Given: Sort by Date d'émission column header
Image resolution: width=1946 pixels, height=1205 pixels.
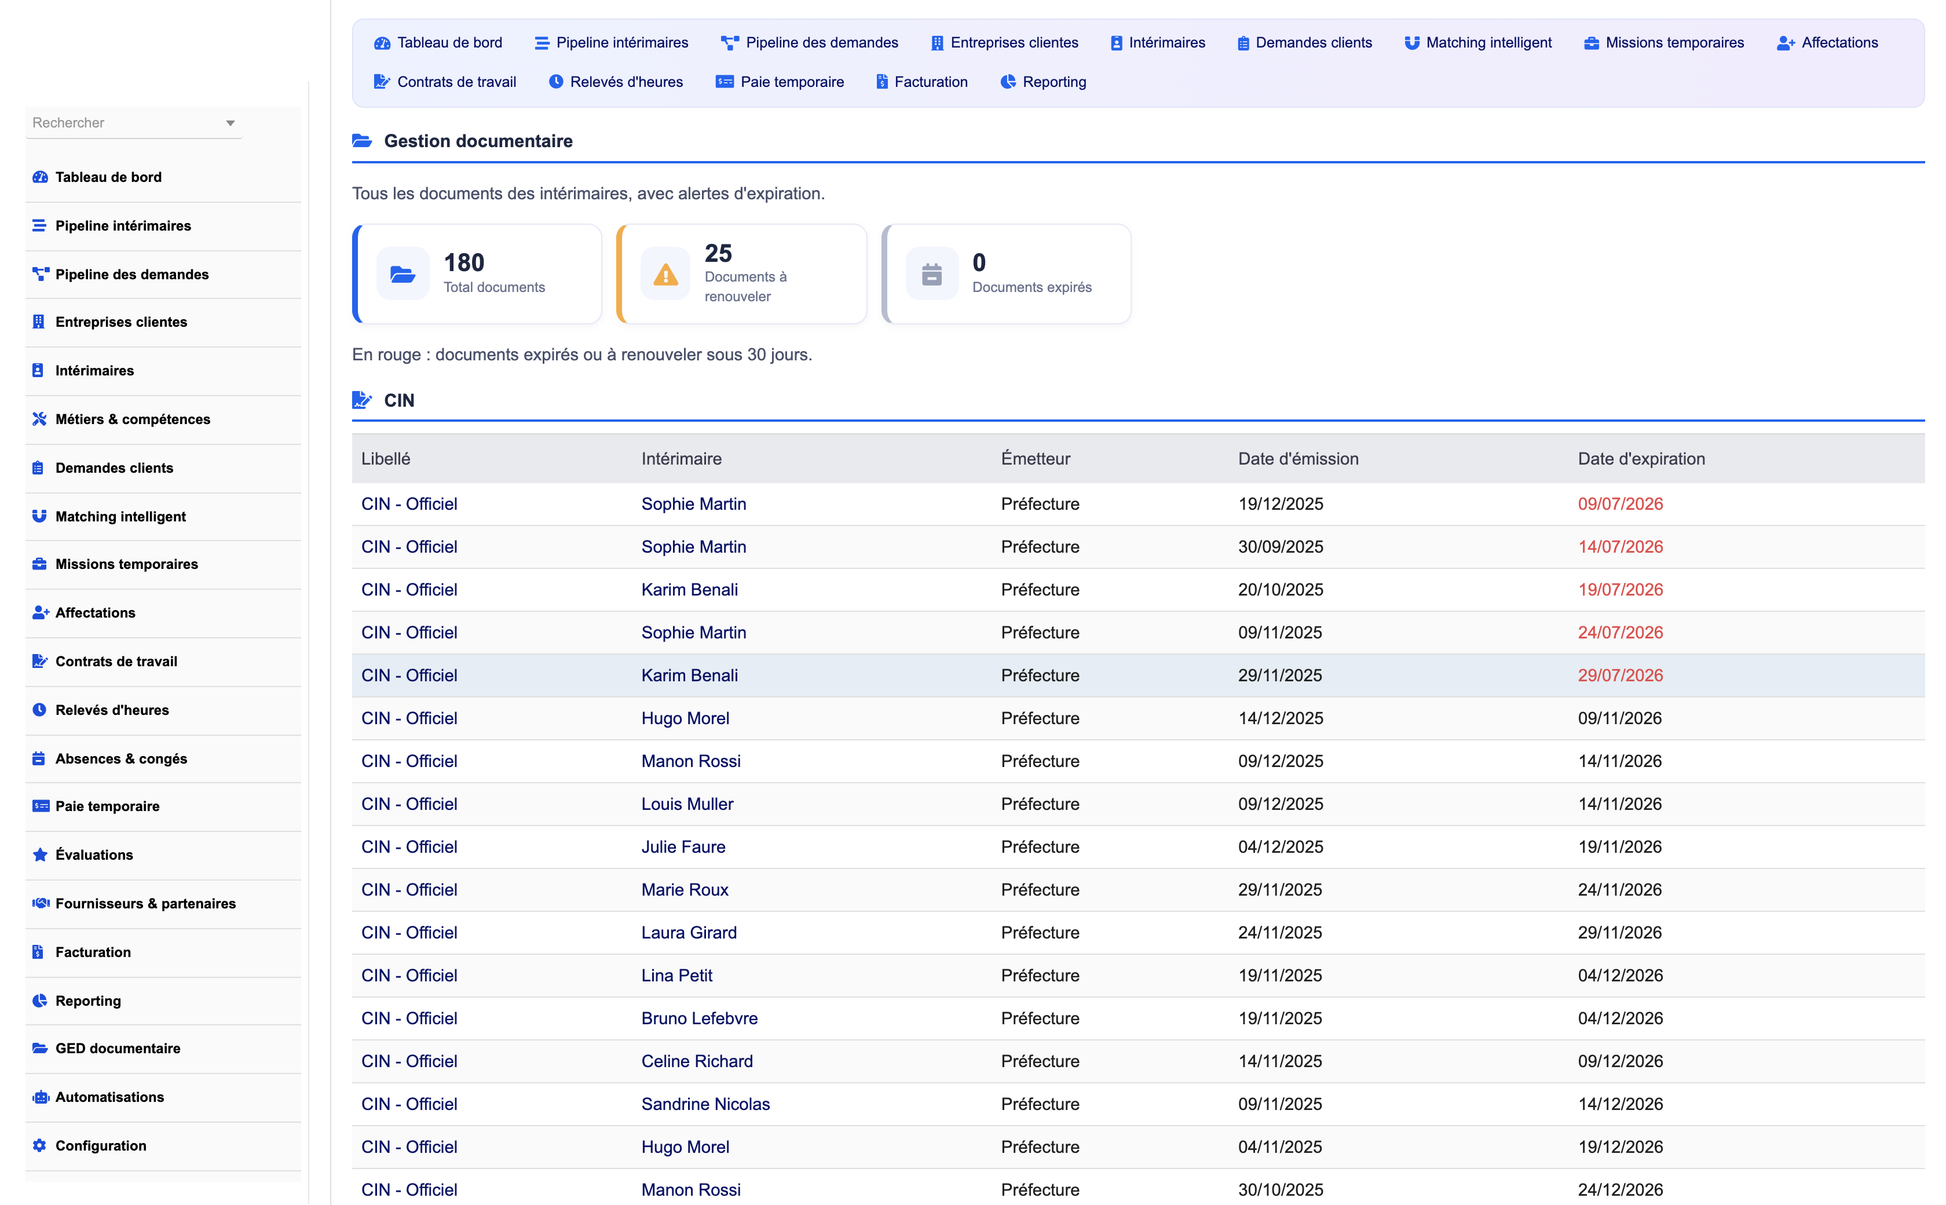Looking at the screenshot, I should click(x=1298, y=459).
